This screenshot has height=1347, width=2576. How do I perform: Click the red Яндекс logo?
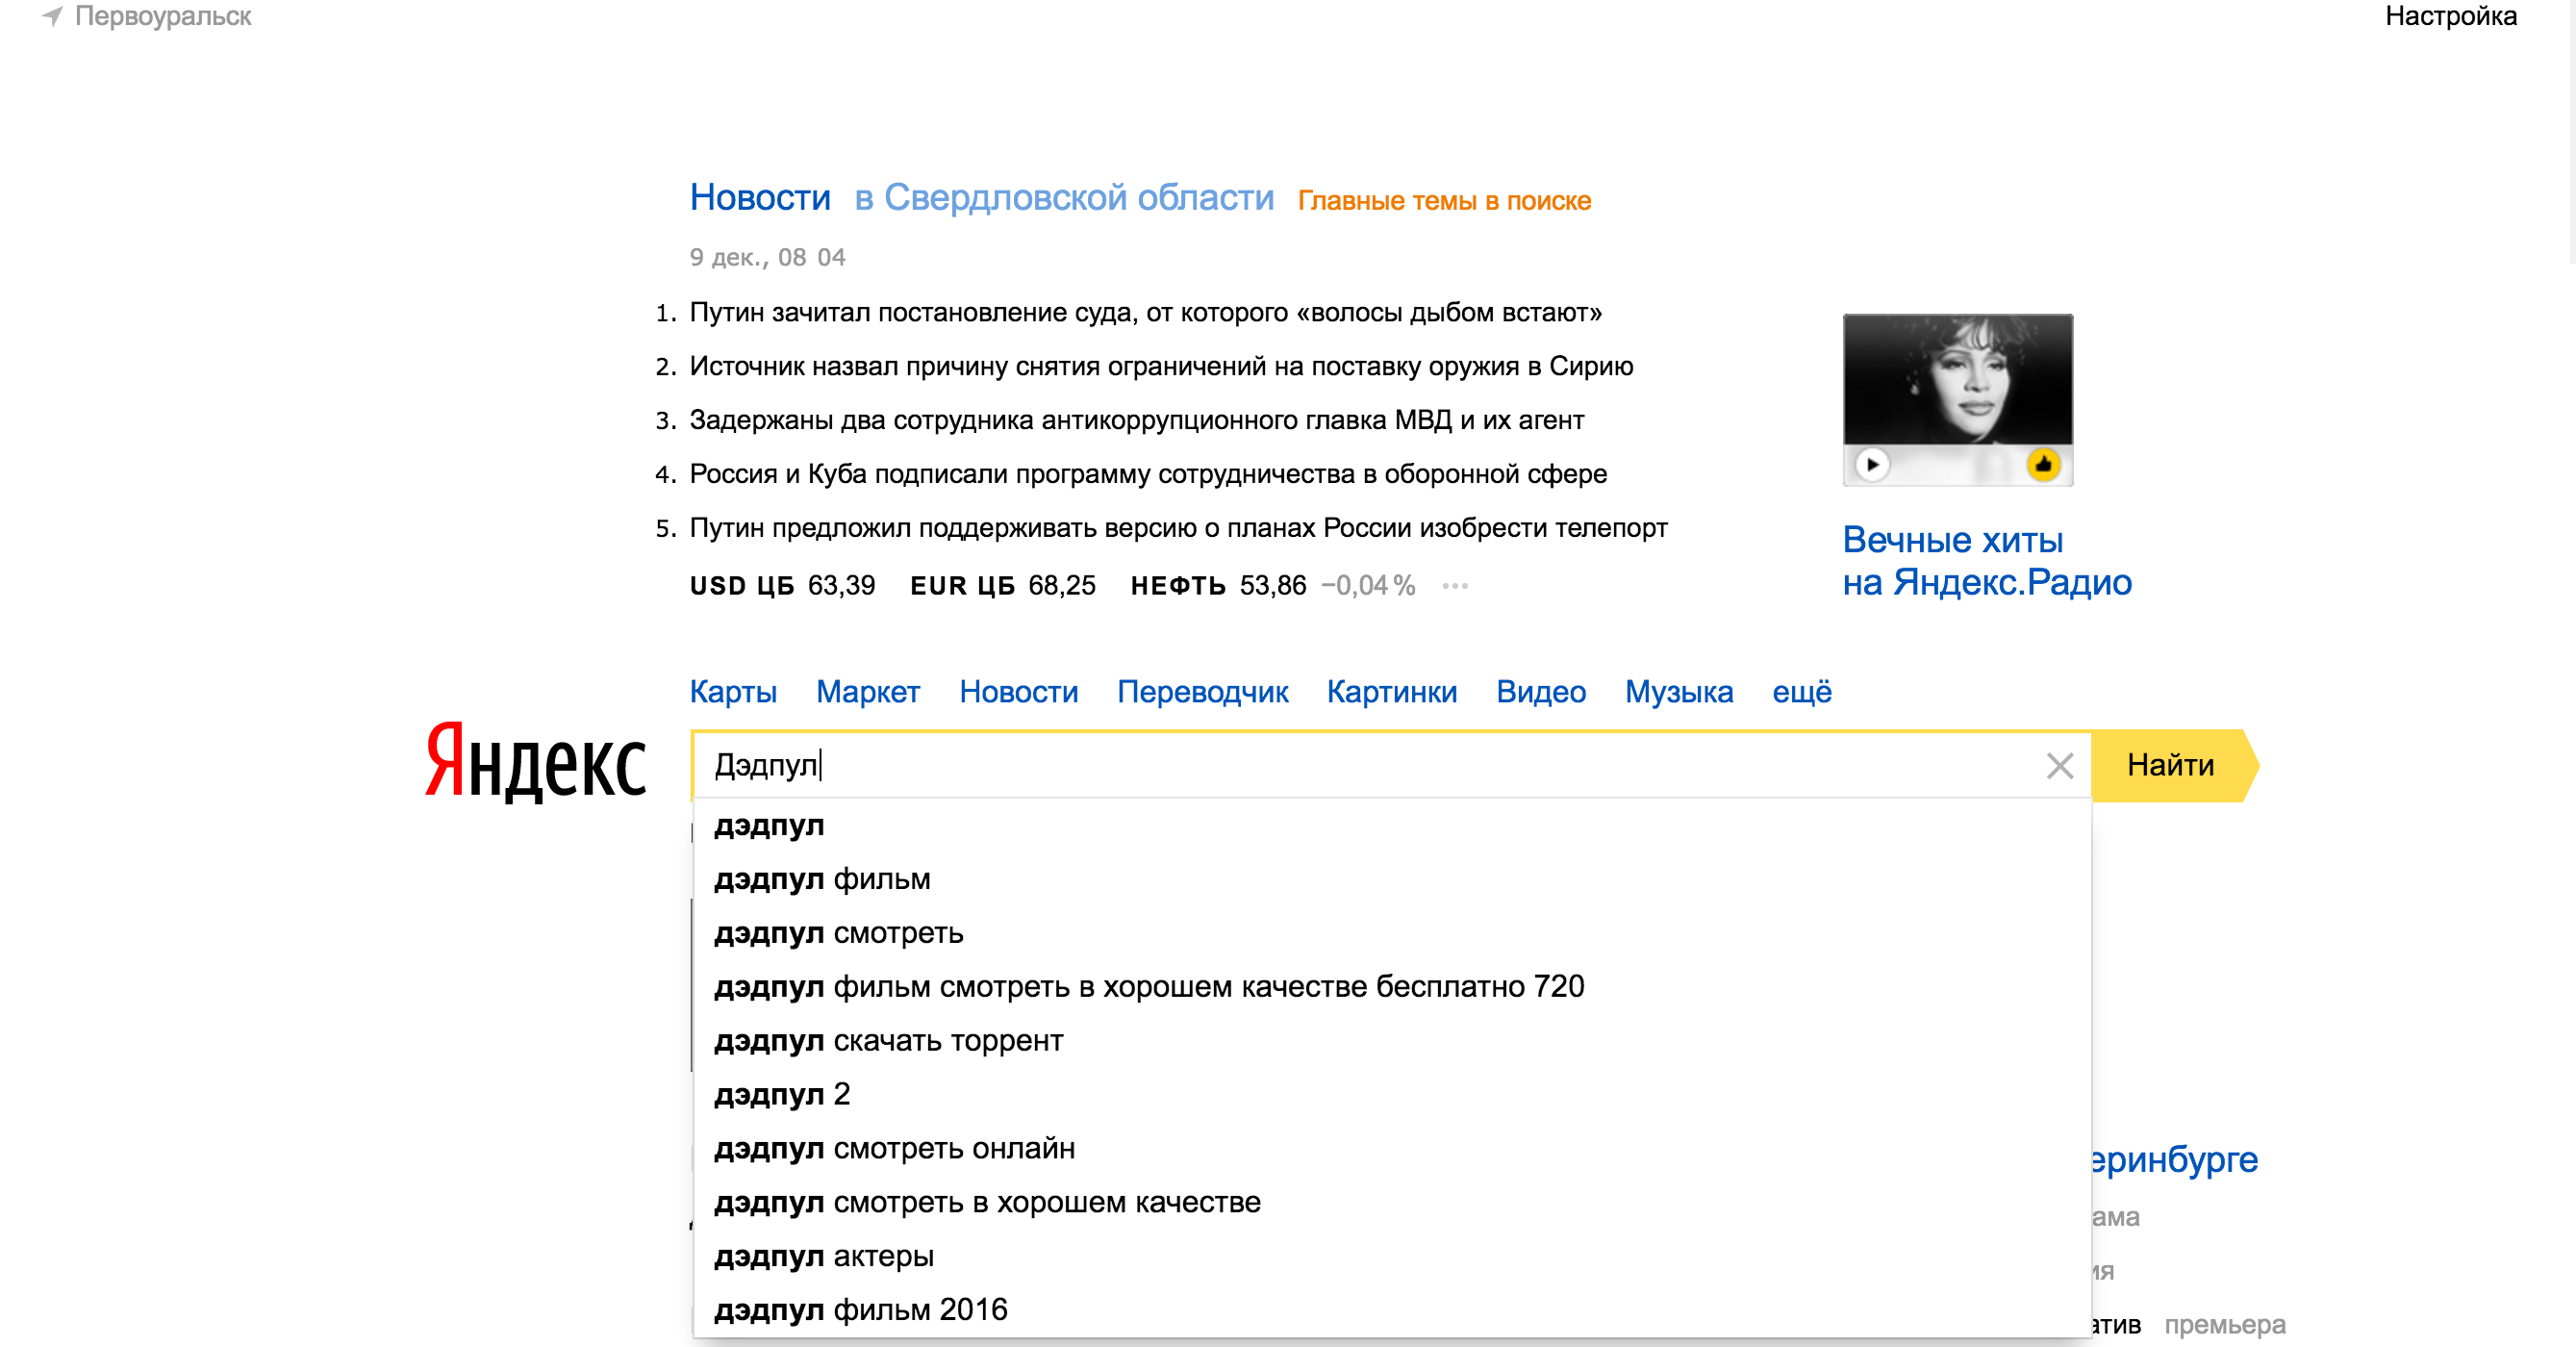[x=536, y=763]
